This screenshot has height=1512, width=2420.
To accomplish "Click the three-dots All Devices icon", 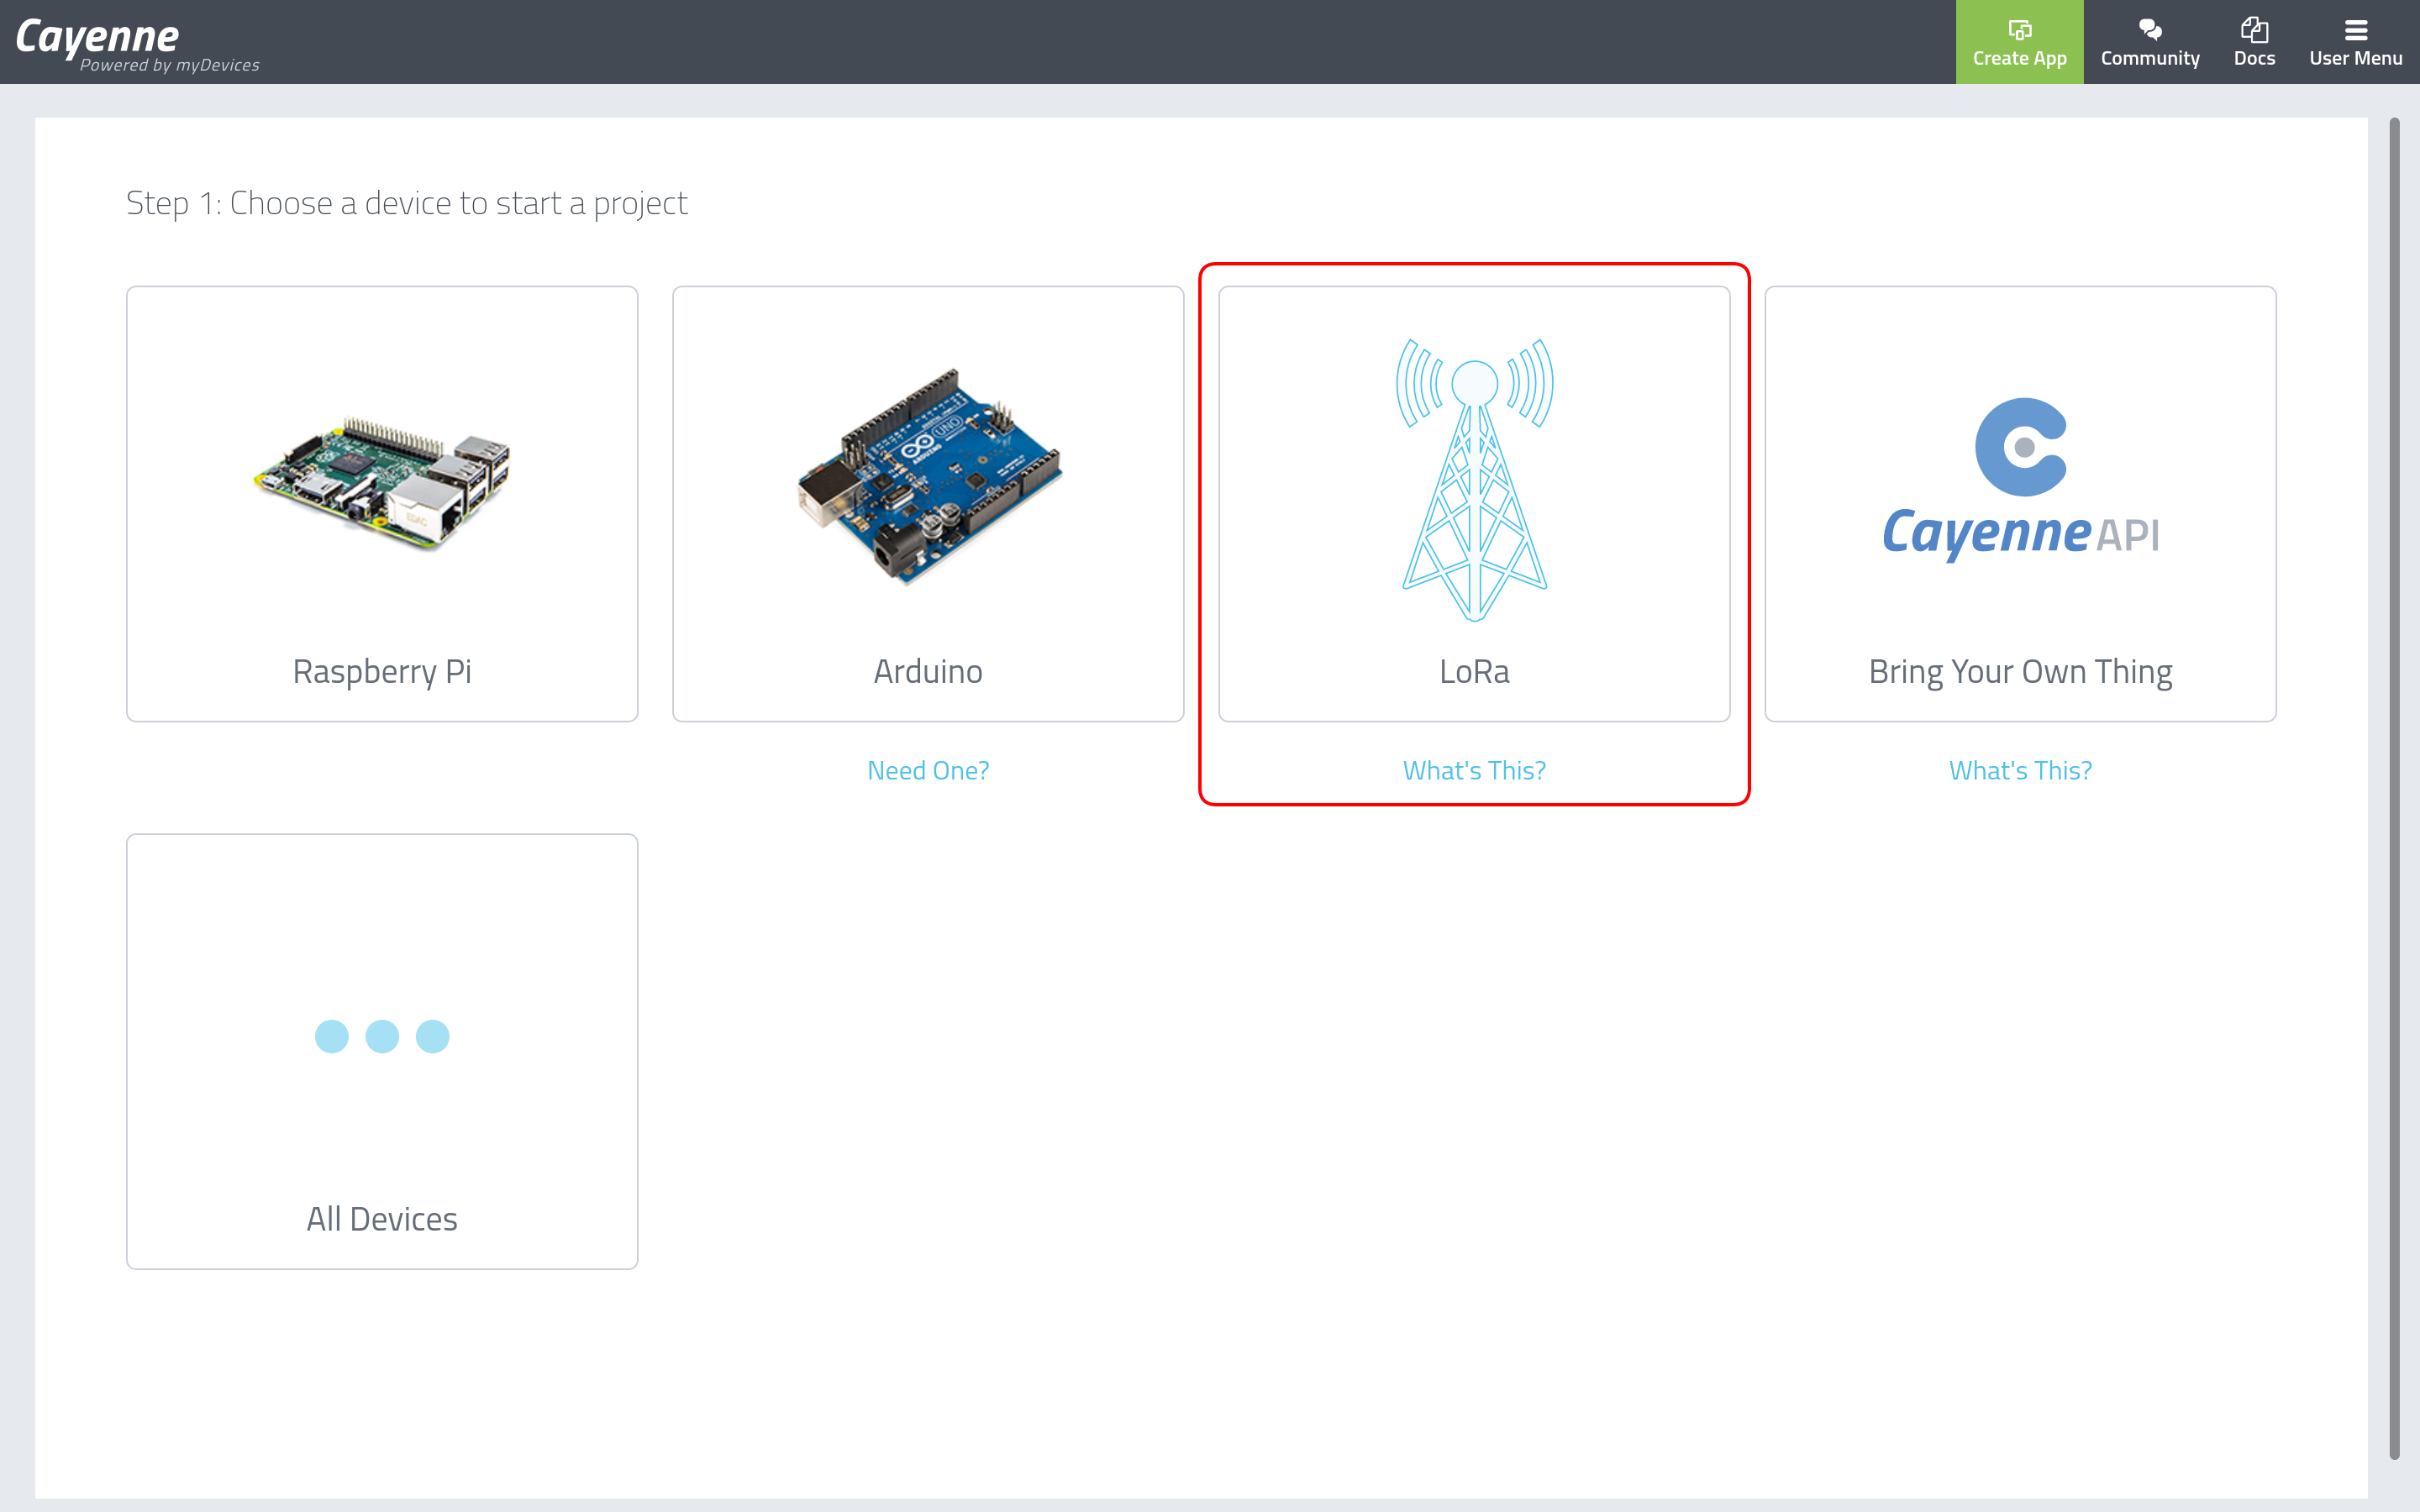I will tap(382, 1036).
